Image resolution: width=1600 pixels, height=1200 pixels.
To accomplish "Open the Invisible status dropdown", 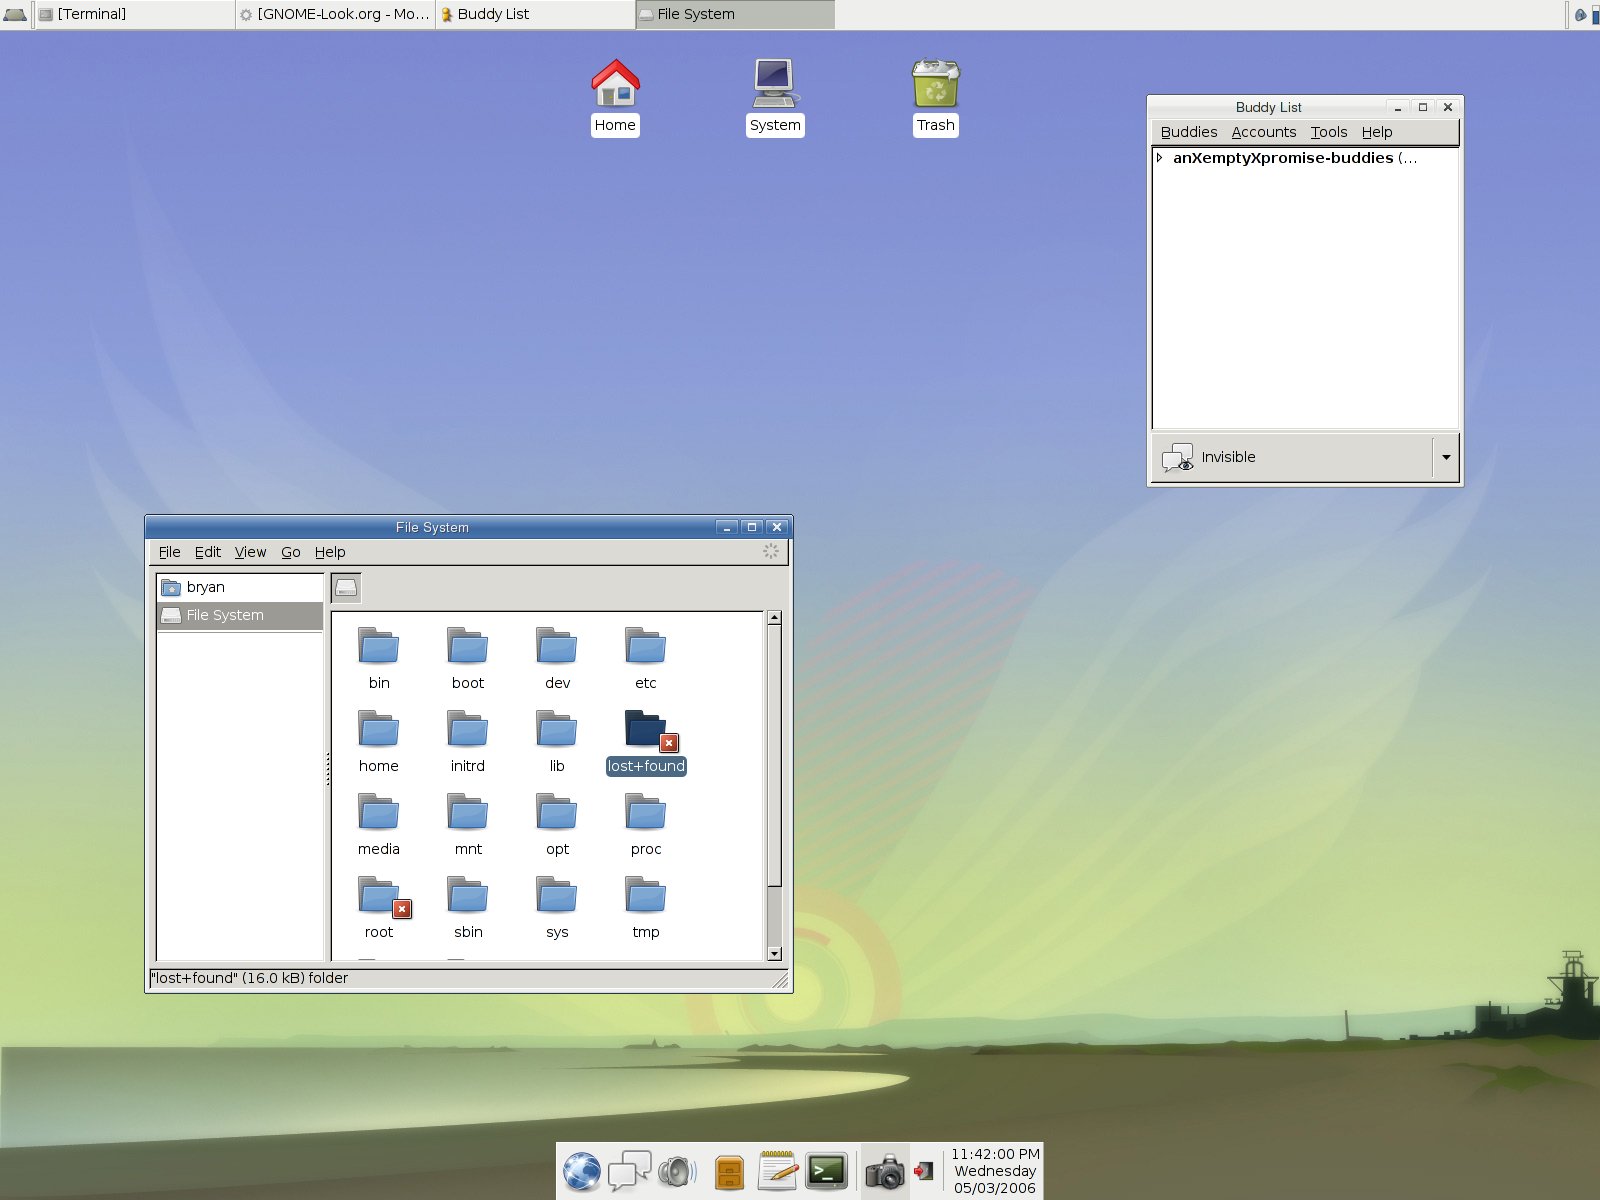I will coord(1446,457).
